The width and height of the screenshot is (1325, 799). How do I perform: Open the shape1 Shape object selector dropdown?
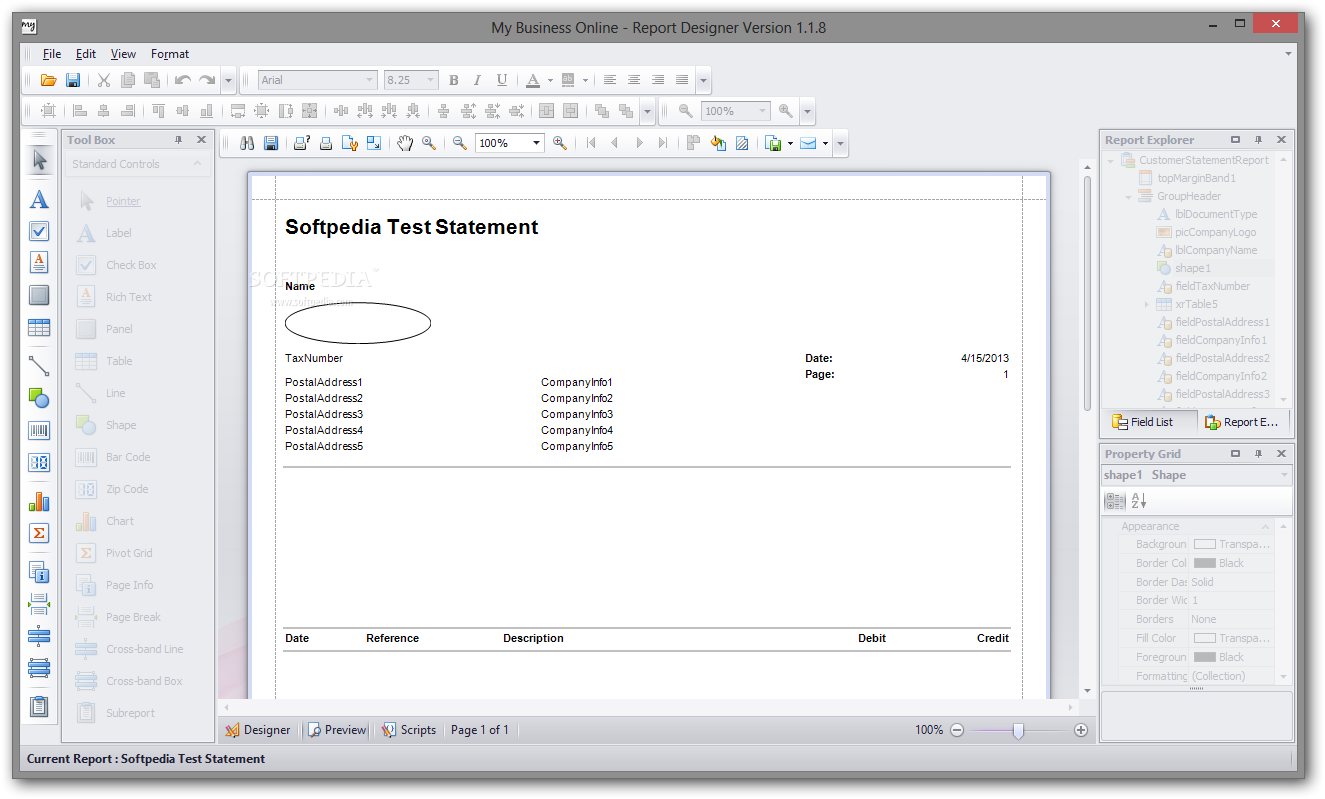click(x=1284, y=475)
